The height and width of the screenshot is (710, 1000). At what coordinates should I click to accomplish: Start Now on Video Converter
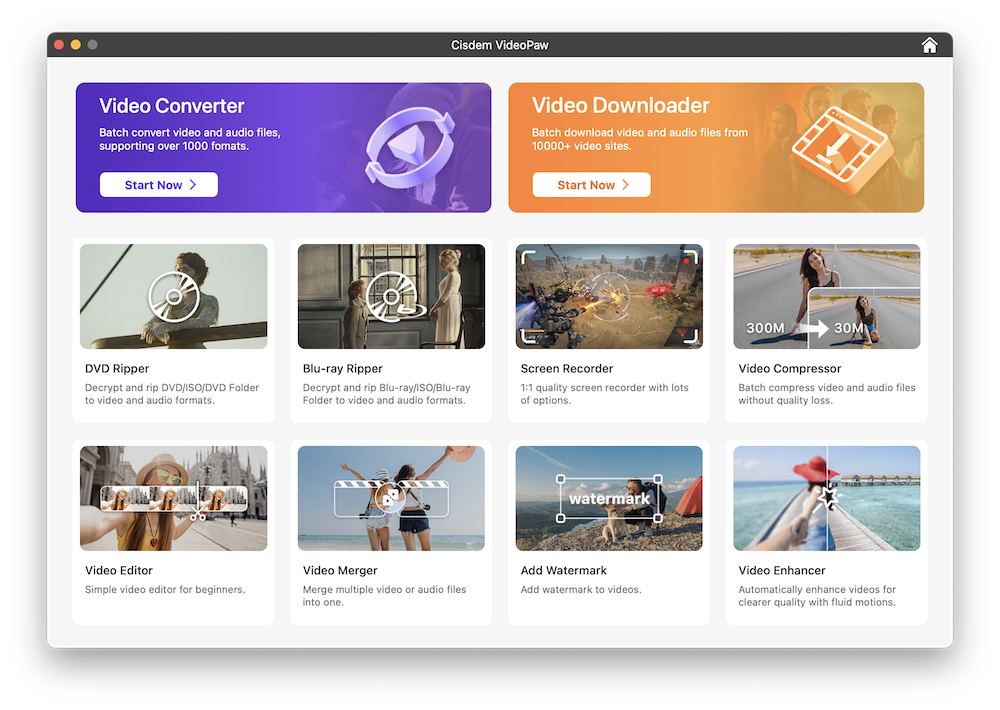[158, 184]
